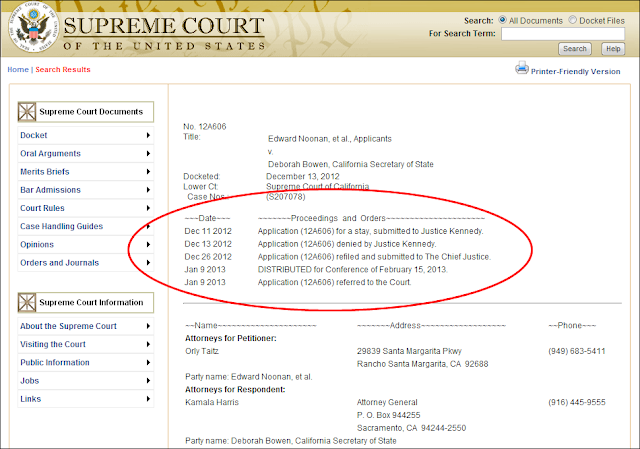Screen dimensions: 640x449
Task: Open the Search Results breadcrumb link
Action: point(63,69)
